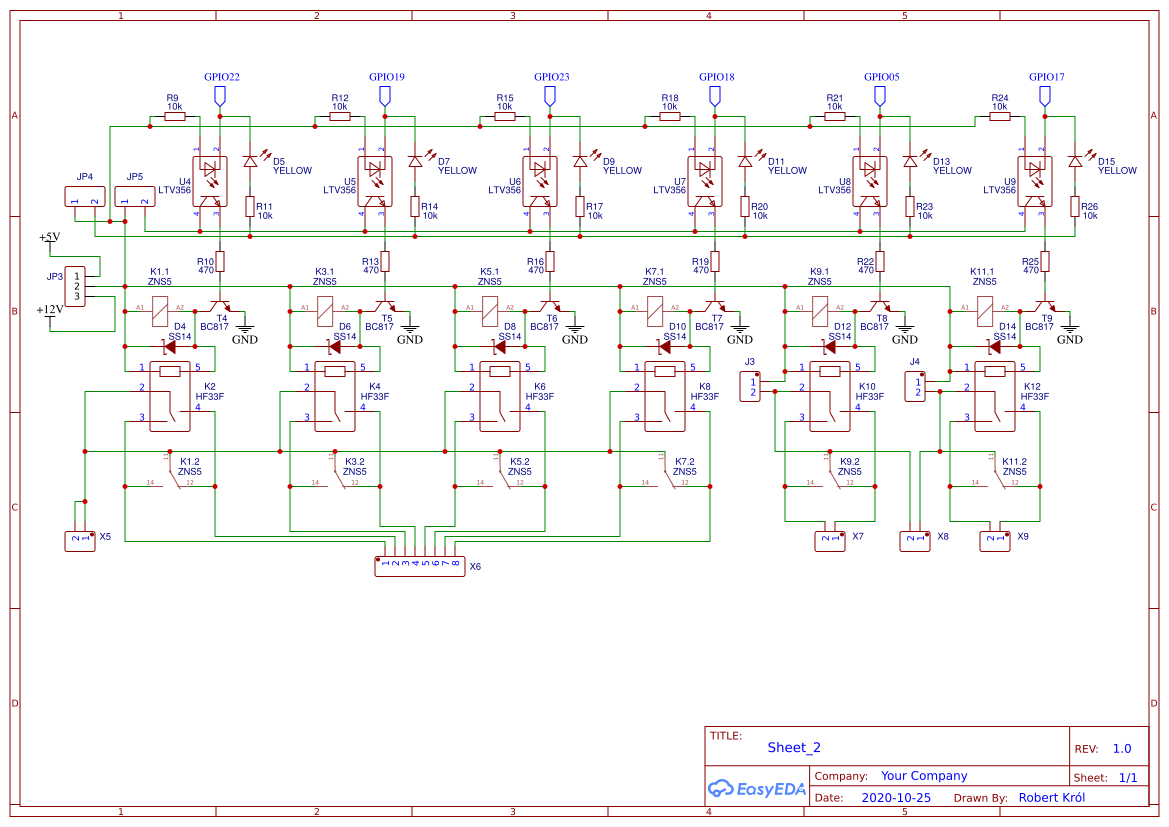Screen dimensions: 1169x827
Task: Click the Your Company field
Action: 924,776
